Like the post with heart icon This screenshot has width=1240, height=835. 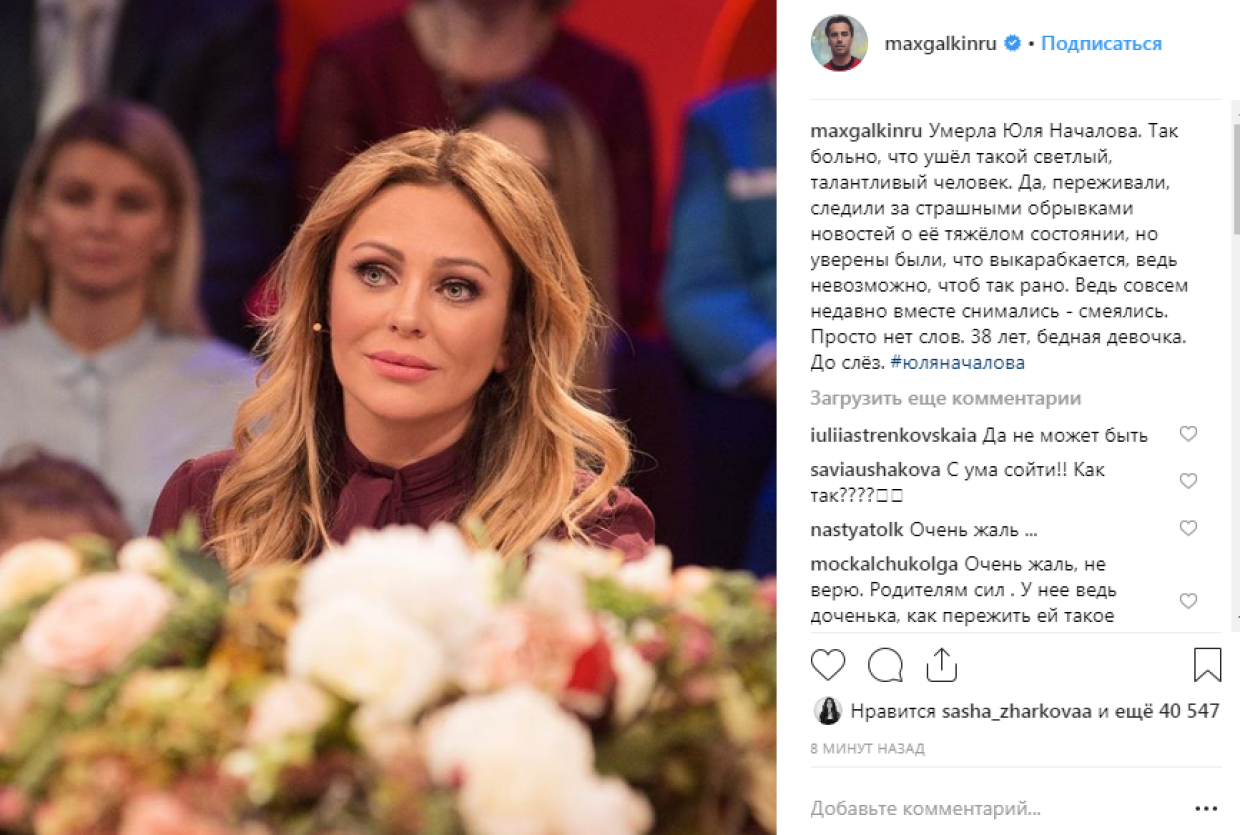828,665
